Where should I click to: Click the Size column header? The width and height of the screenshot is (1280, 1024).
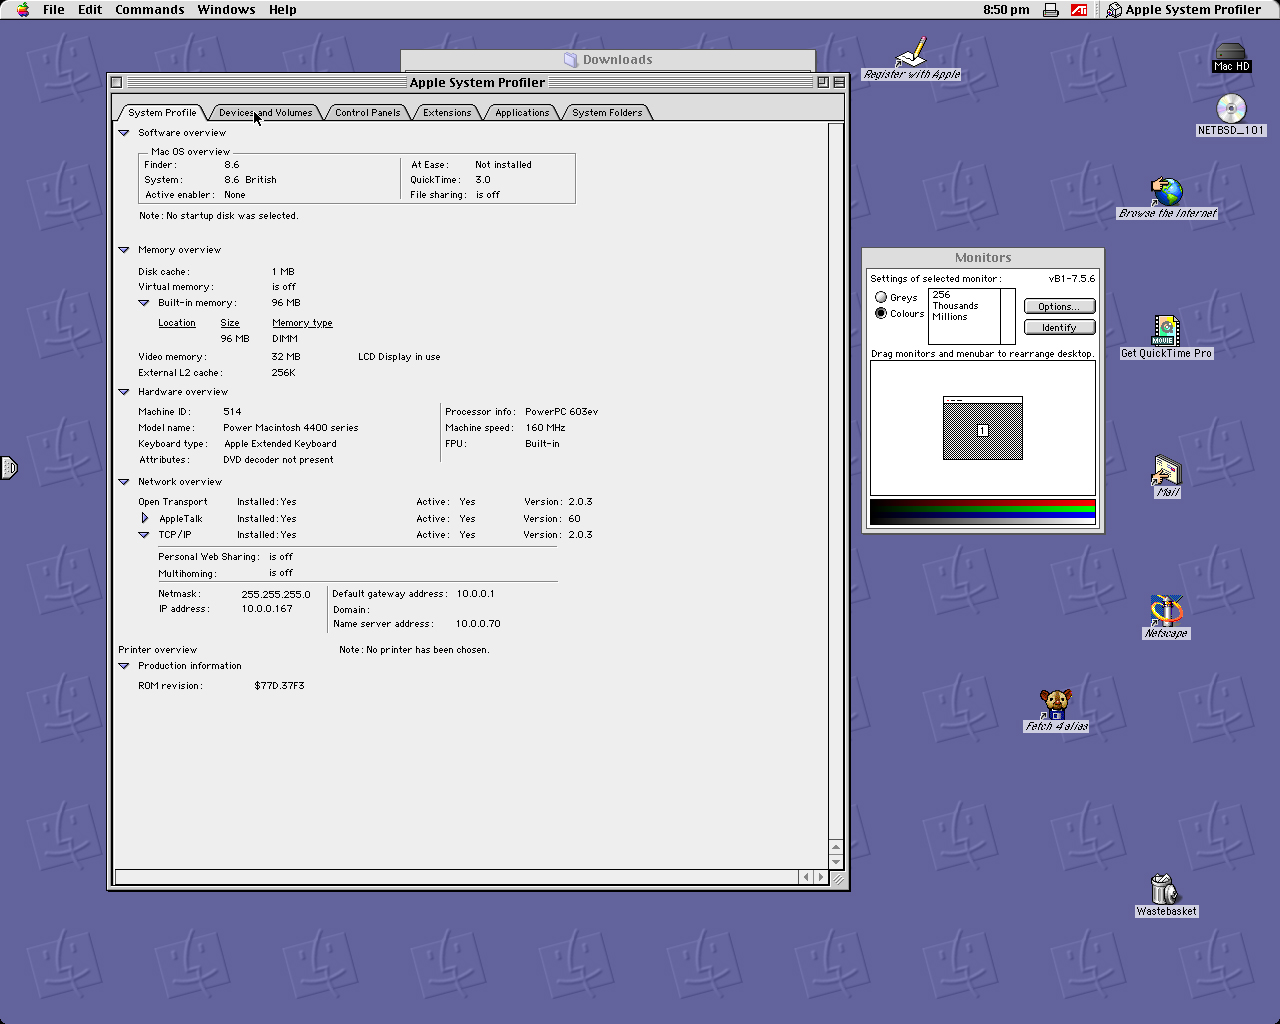[230, 323]
